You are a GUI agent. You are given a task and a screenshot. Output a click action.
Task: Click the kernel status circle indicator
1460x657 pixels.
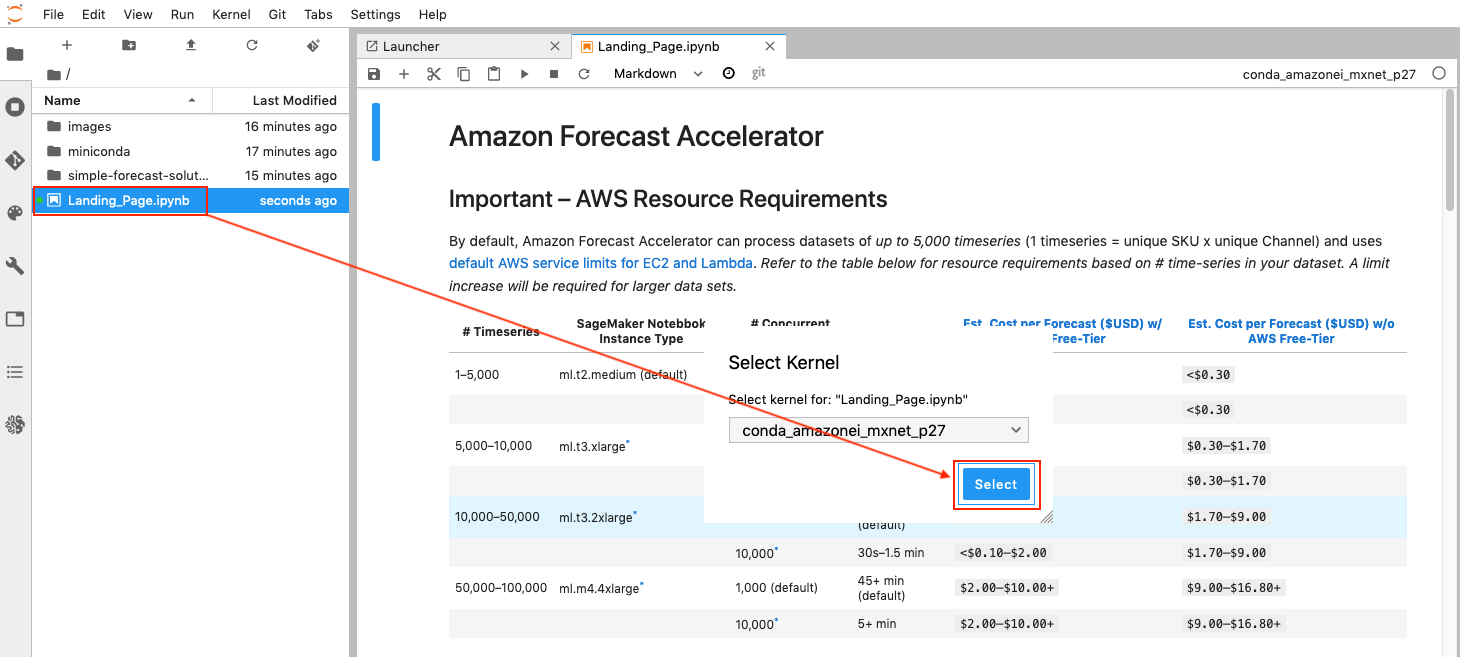coord(1439,73)
